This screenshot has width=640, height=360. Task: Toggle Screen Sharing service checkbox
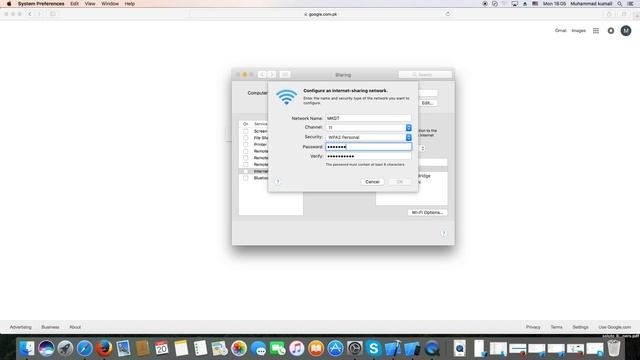tap(245, 131)
